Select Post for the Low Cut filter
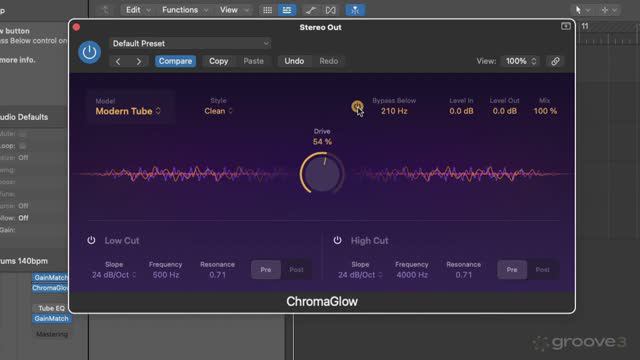The width and height of the screenshot is (640, 360). pyautogui.click(x=296, y=270)
